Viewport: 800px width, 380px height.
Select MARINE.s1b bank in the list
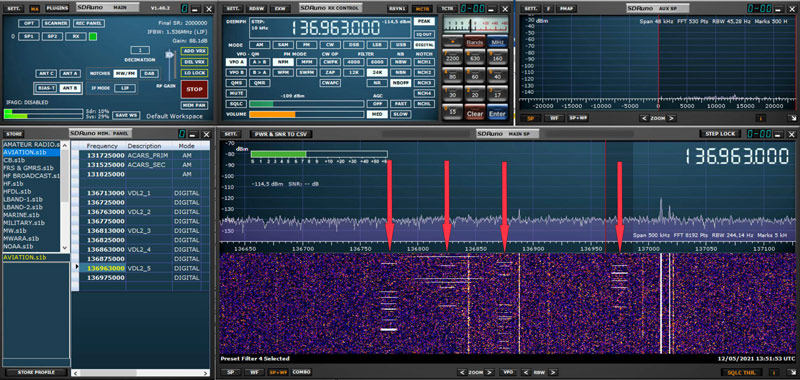click(23, 215)
